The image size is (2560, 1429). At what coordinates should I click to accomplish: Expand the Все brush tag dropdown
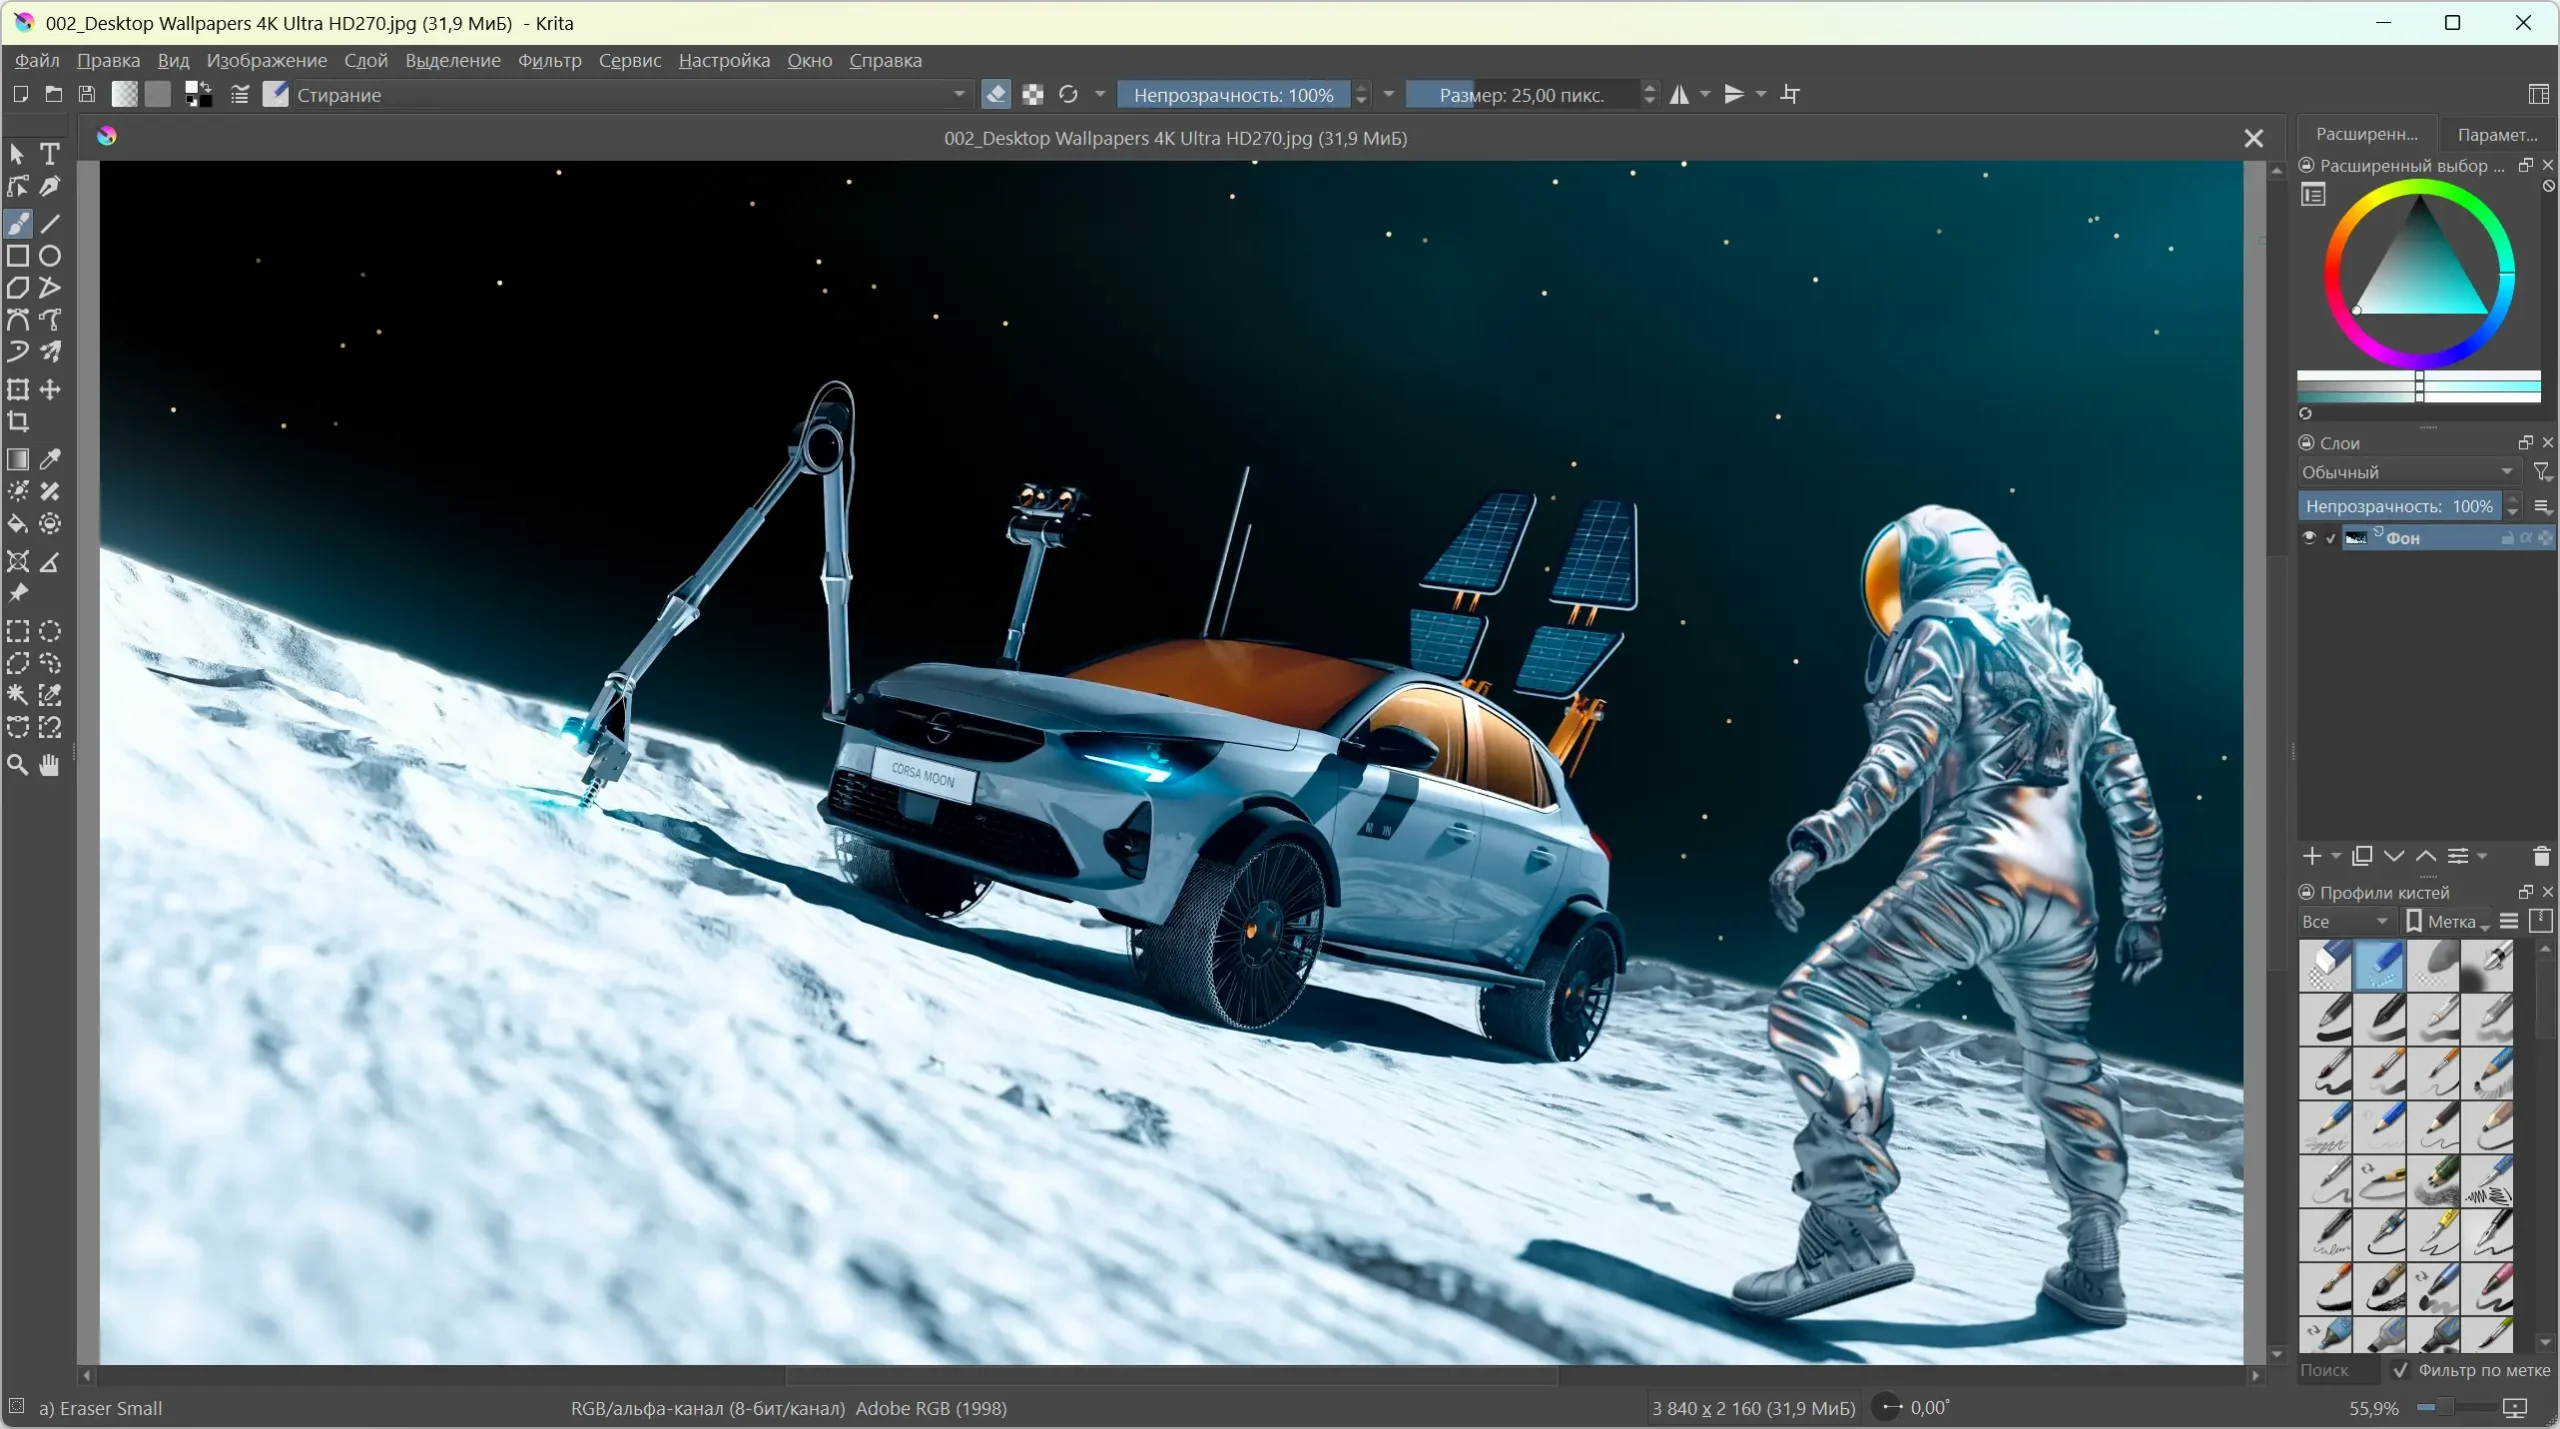coord(2345,922)
